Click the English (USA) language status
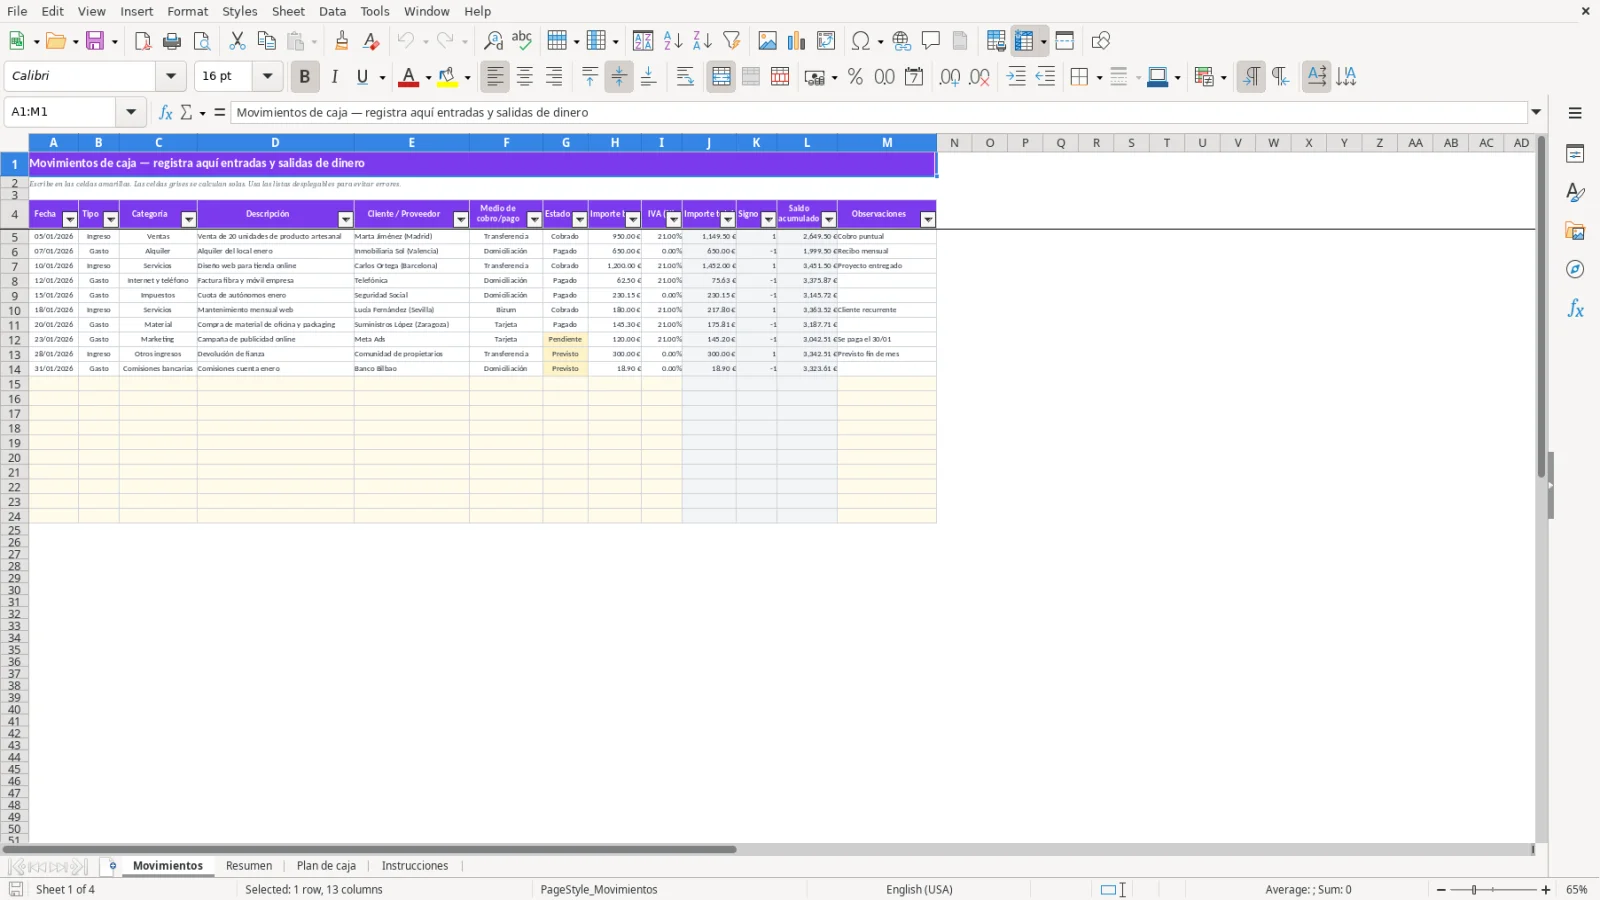This screenshot has width=1600, height=900. click(x=919, y=889)
